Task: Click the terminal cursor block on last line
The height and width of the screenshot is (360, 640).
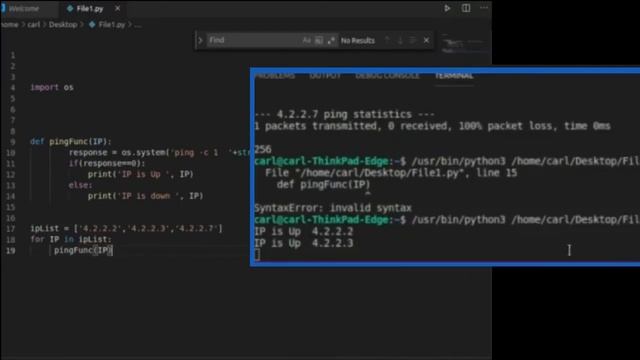Action: click(x=257, y=255)
